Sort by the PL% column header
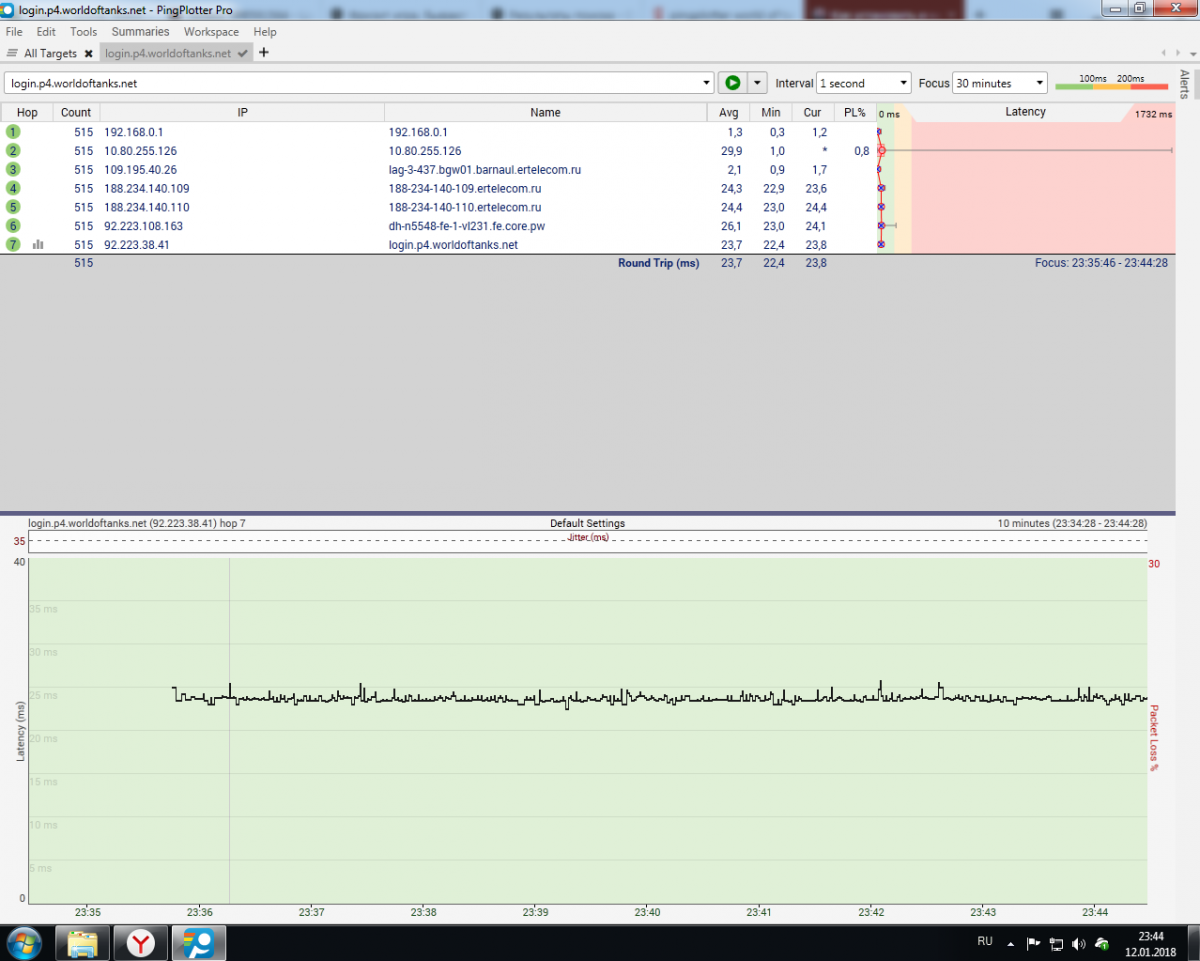The width and height of the screenshot is (1200, 961). (x=854, y=113)
